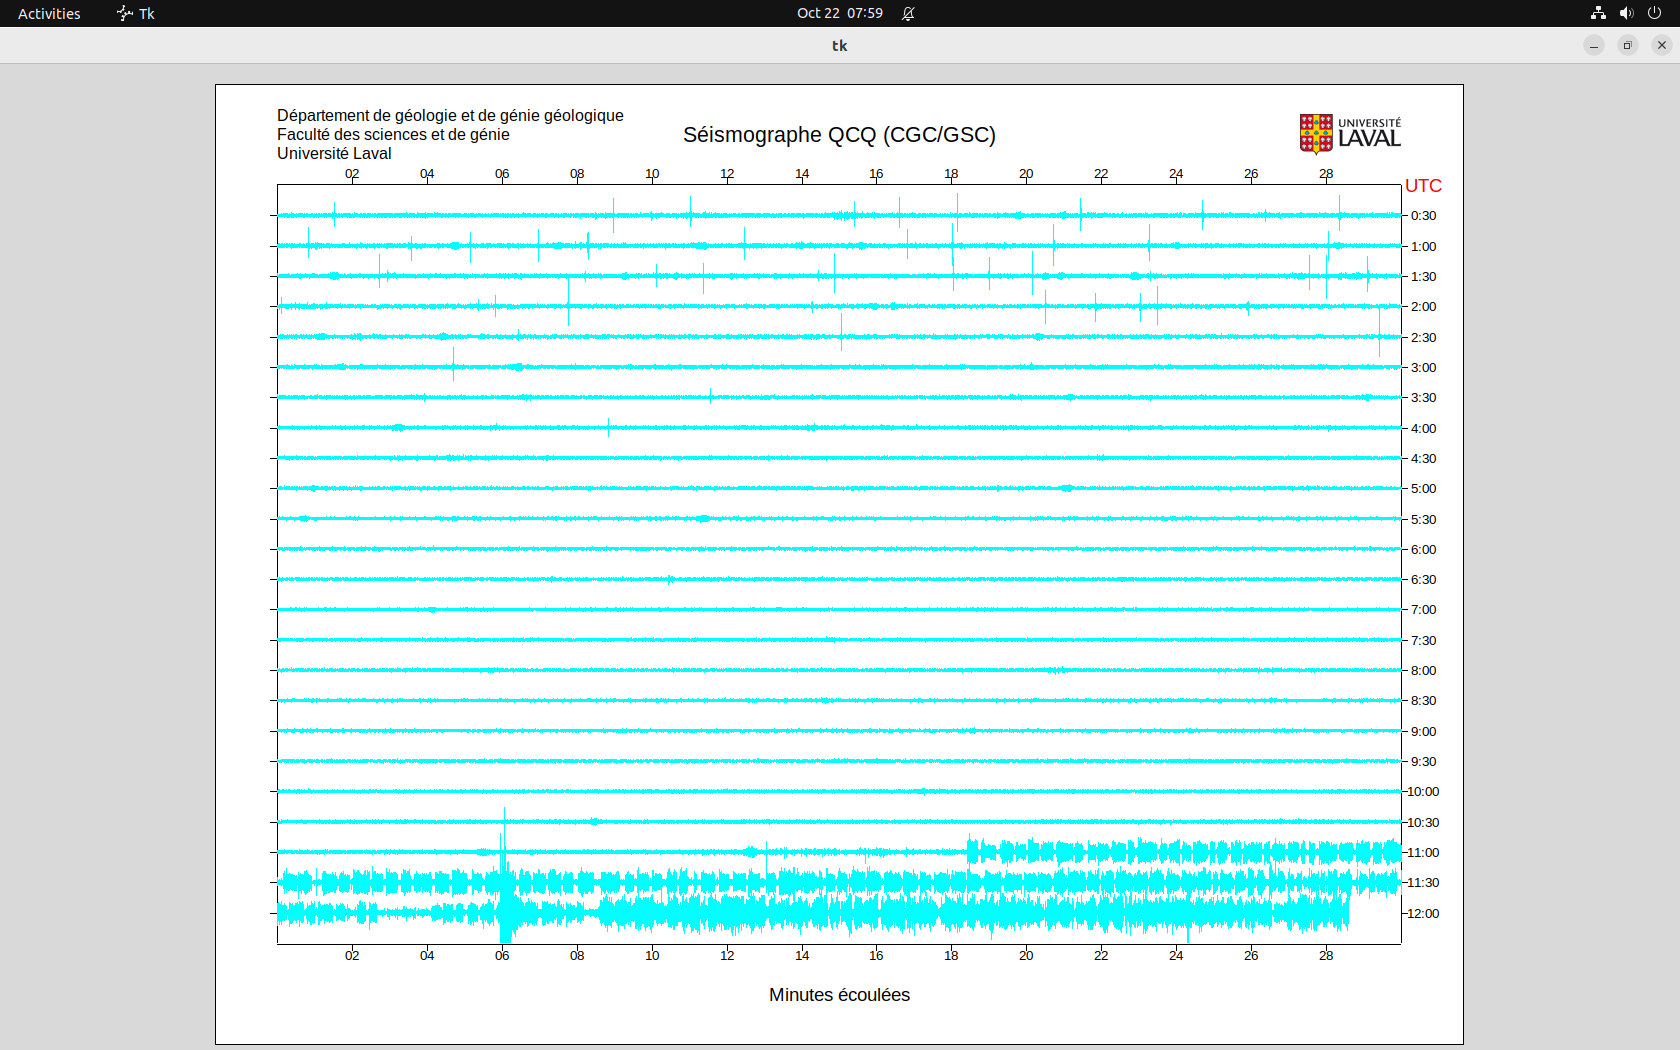The height and width of the screenshot is (1050, 1680).
Task: Open the power menu icon
Action: click(1654, 13)
